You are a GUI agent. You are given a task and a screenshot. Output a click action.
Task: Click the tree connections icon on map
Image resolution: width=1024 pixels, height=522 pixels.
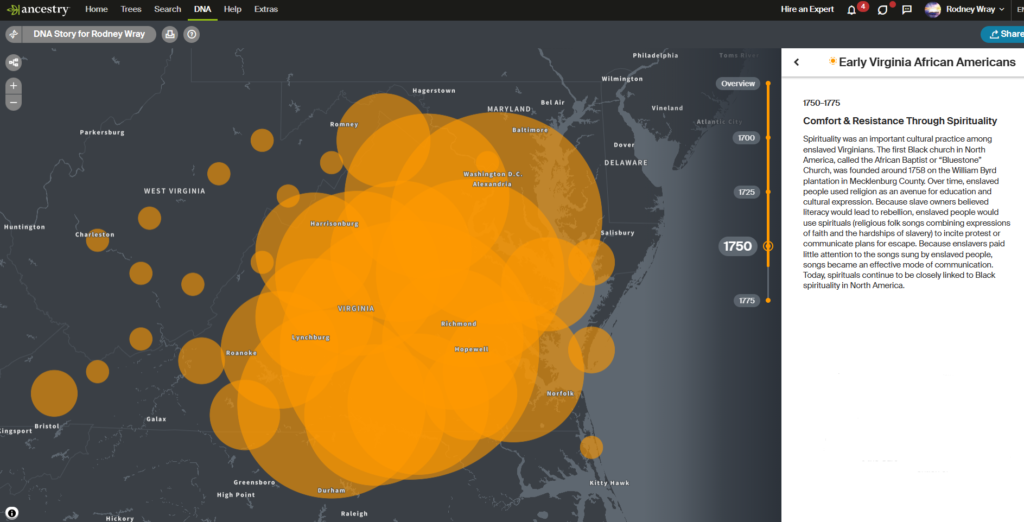pos(14,62)
